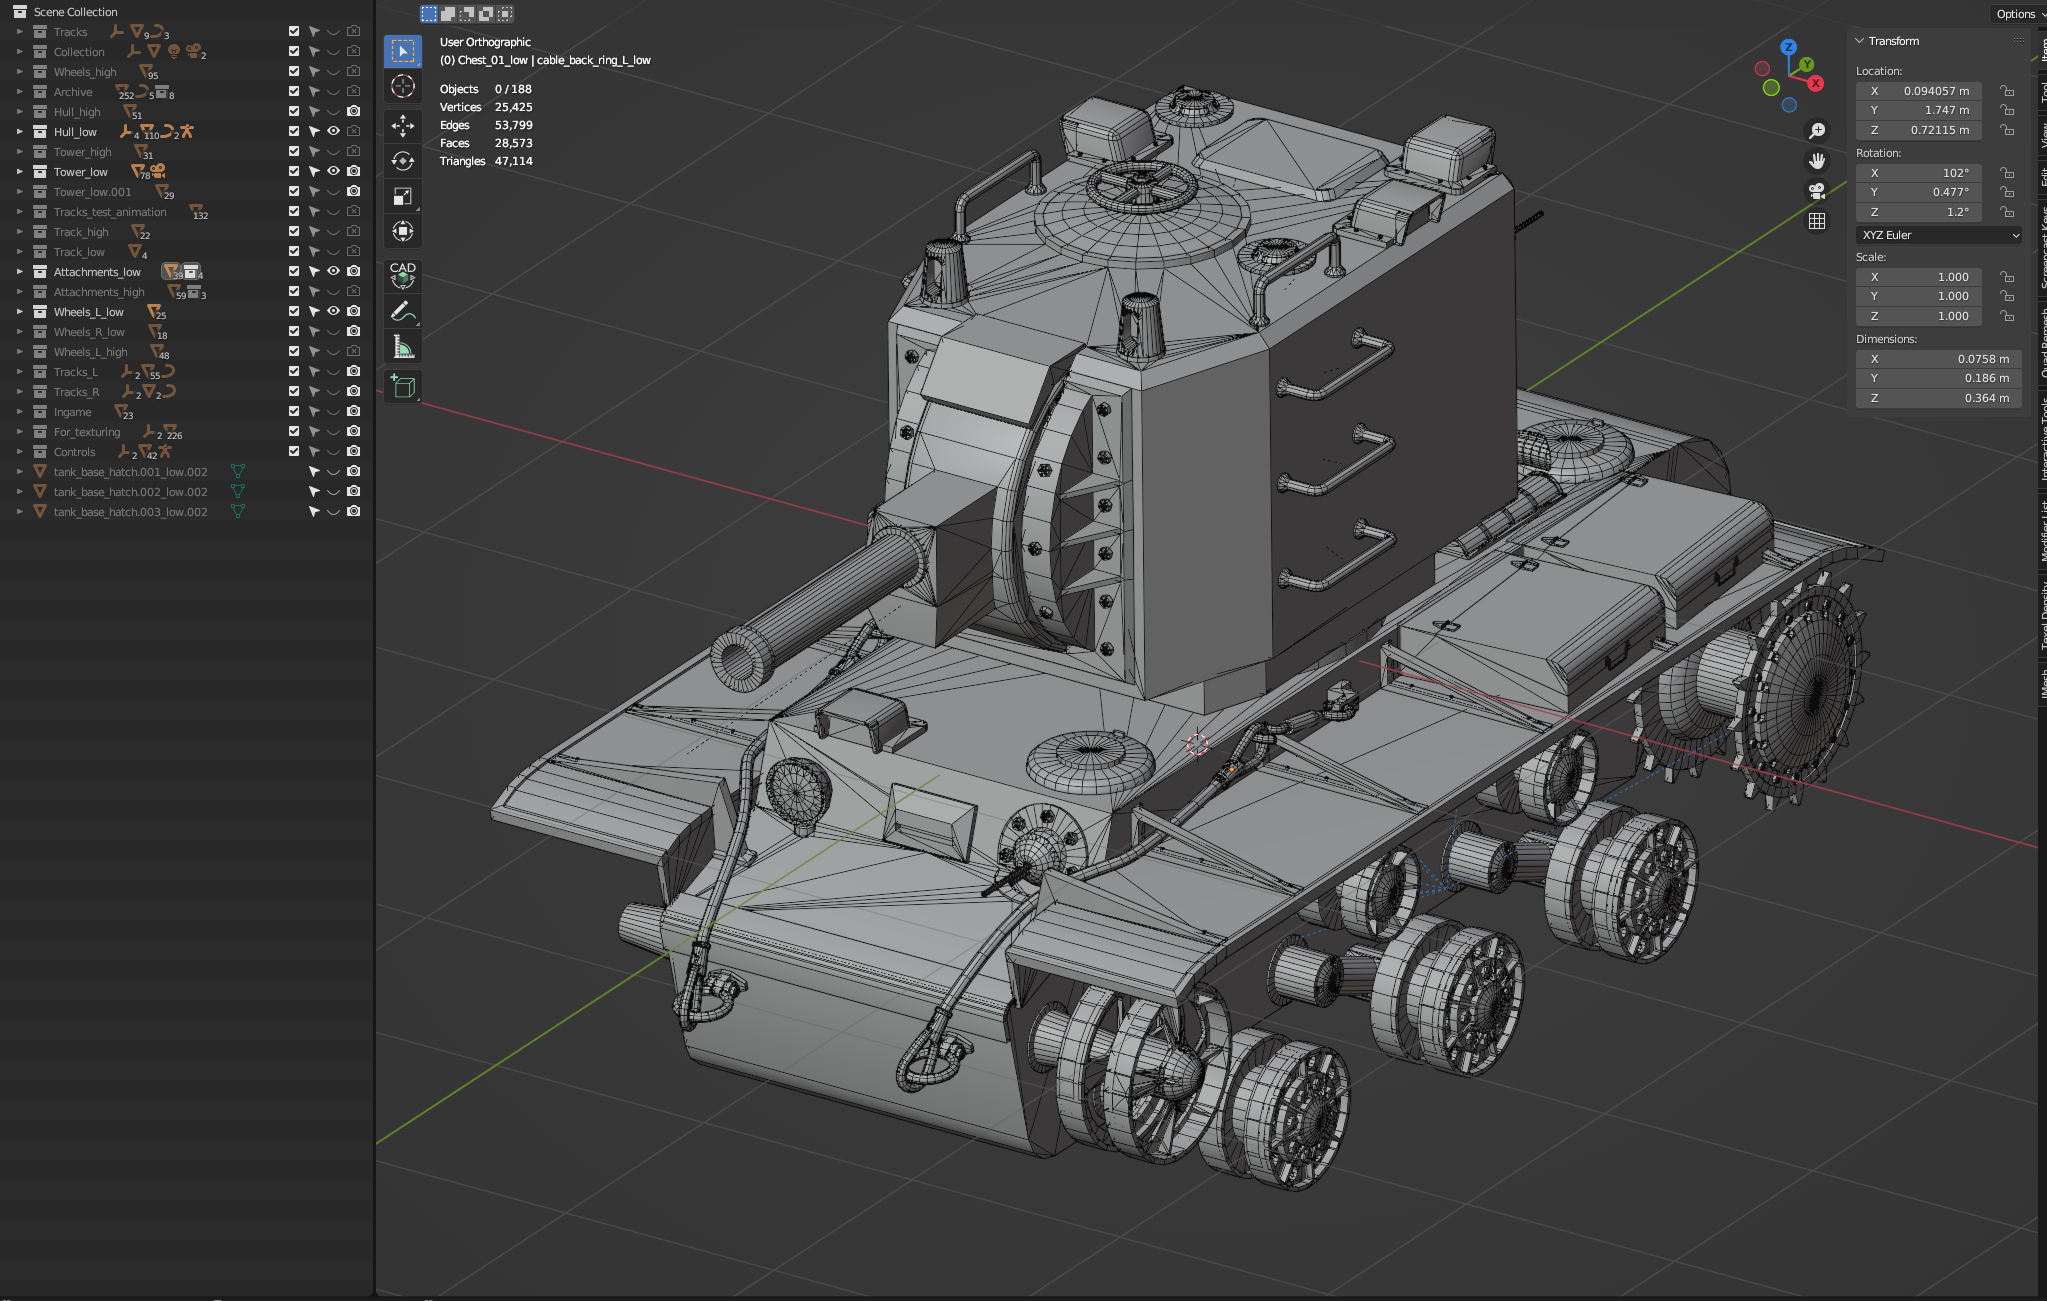Toggle camera view in viewport gizmo
The image size is (2047, 1301).
click(x=1817, y=191)
